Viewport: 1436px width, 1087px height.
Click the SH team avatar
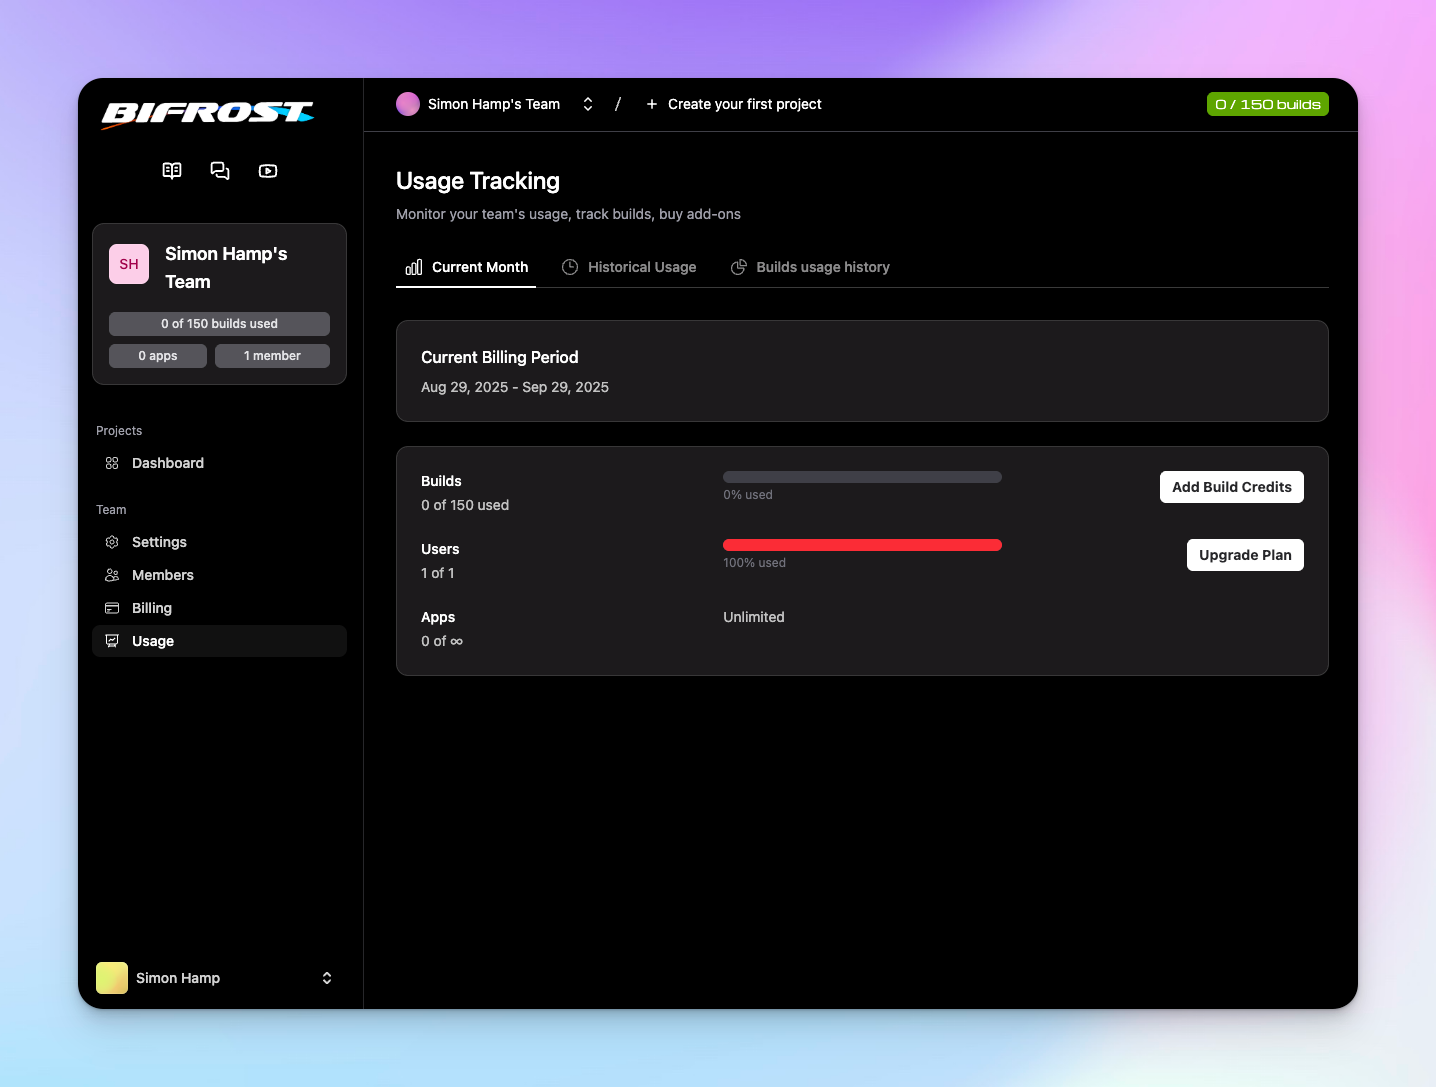tap(129, 264)
